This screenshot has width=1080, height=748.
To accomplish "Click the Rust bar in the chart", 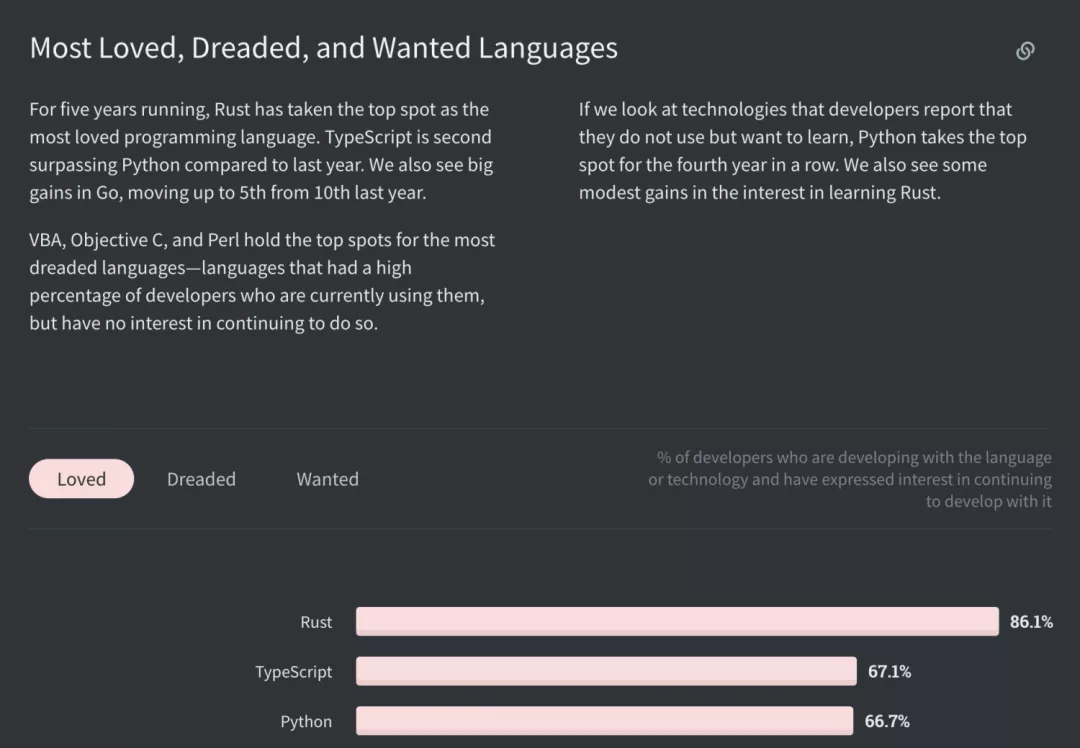I will pos(677,621).
